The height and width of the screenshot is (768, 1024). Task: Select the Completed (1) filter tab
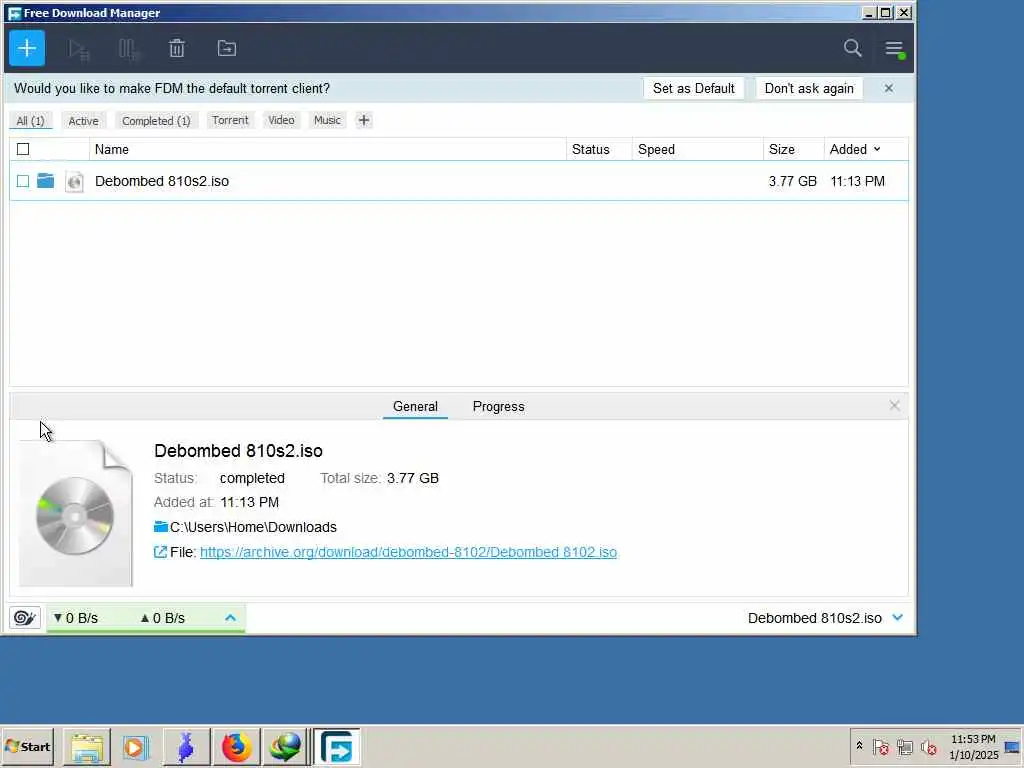click(156, 121)
